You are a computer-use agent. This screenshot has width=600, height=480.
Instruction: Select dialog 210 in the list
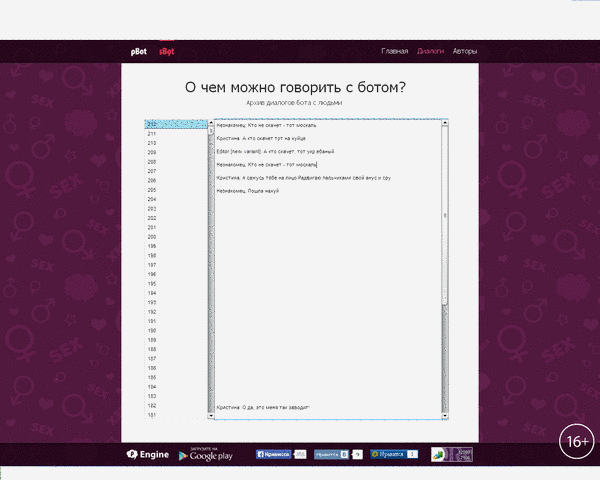(176, 143)
